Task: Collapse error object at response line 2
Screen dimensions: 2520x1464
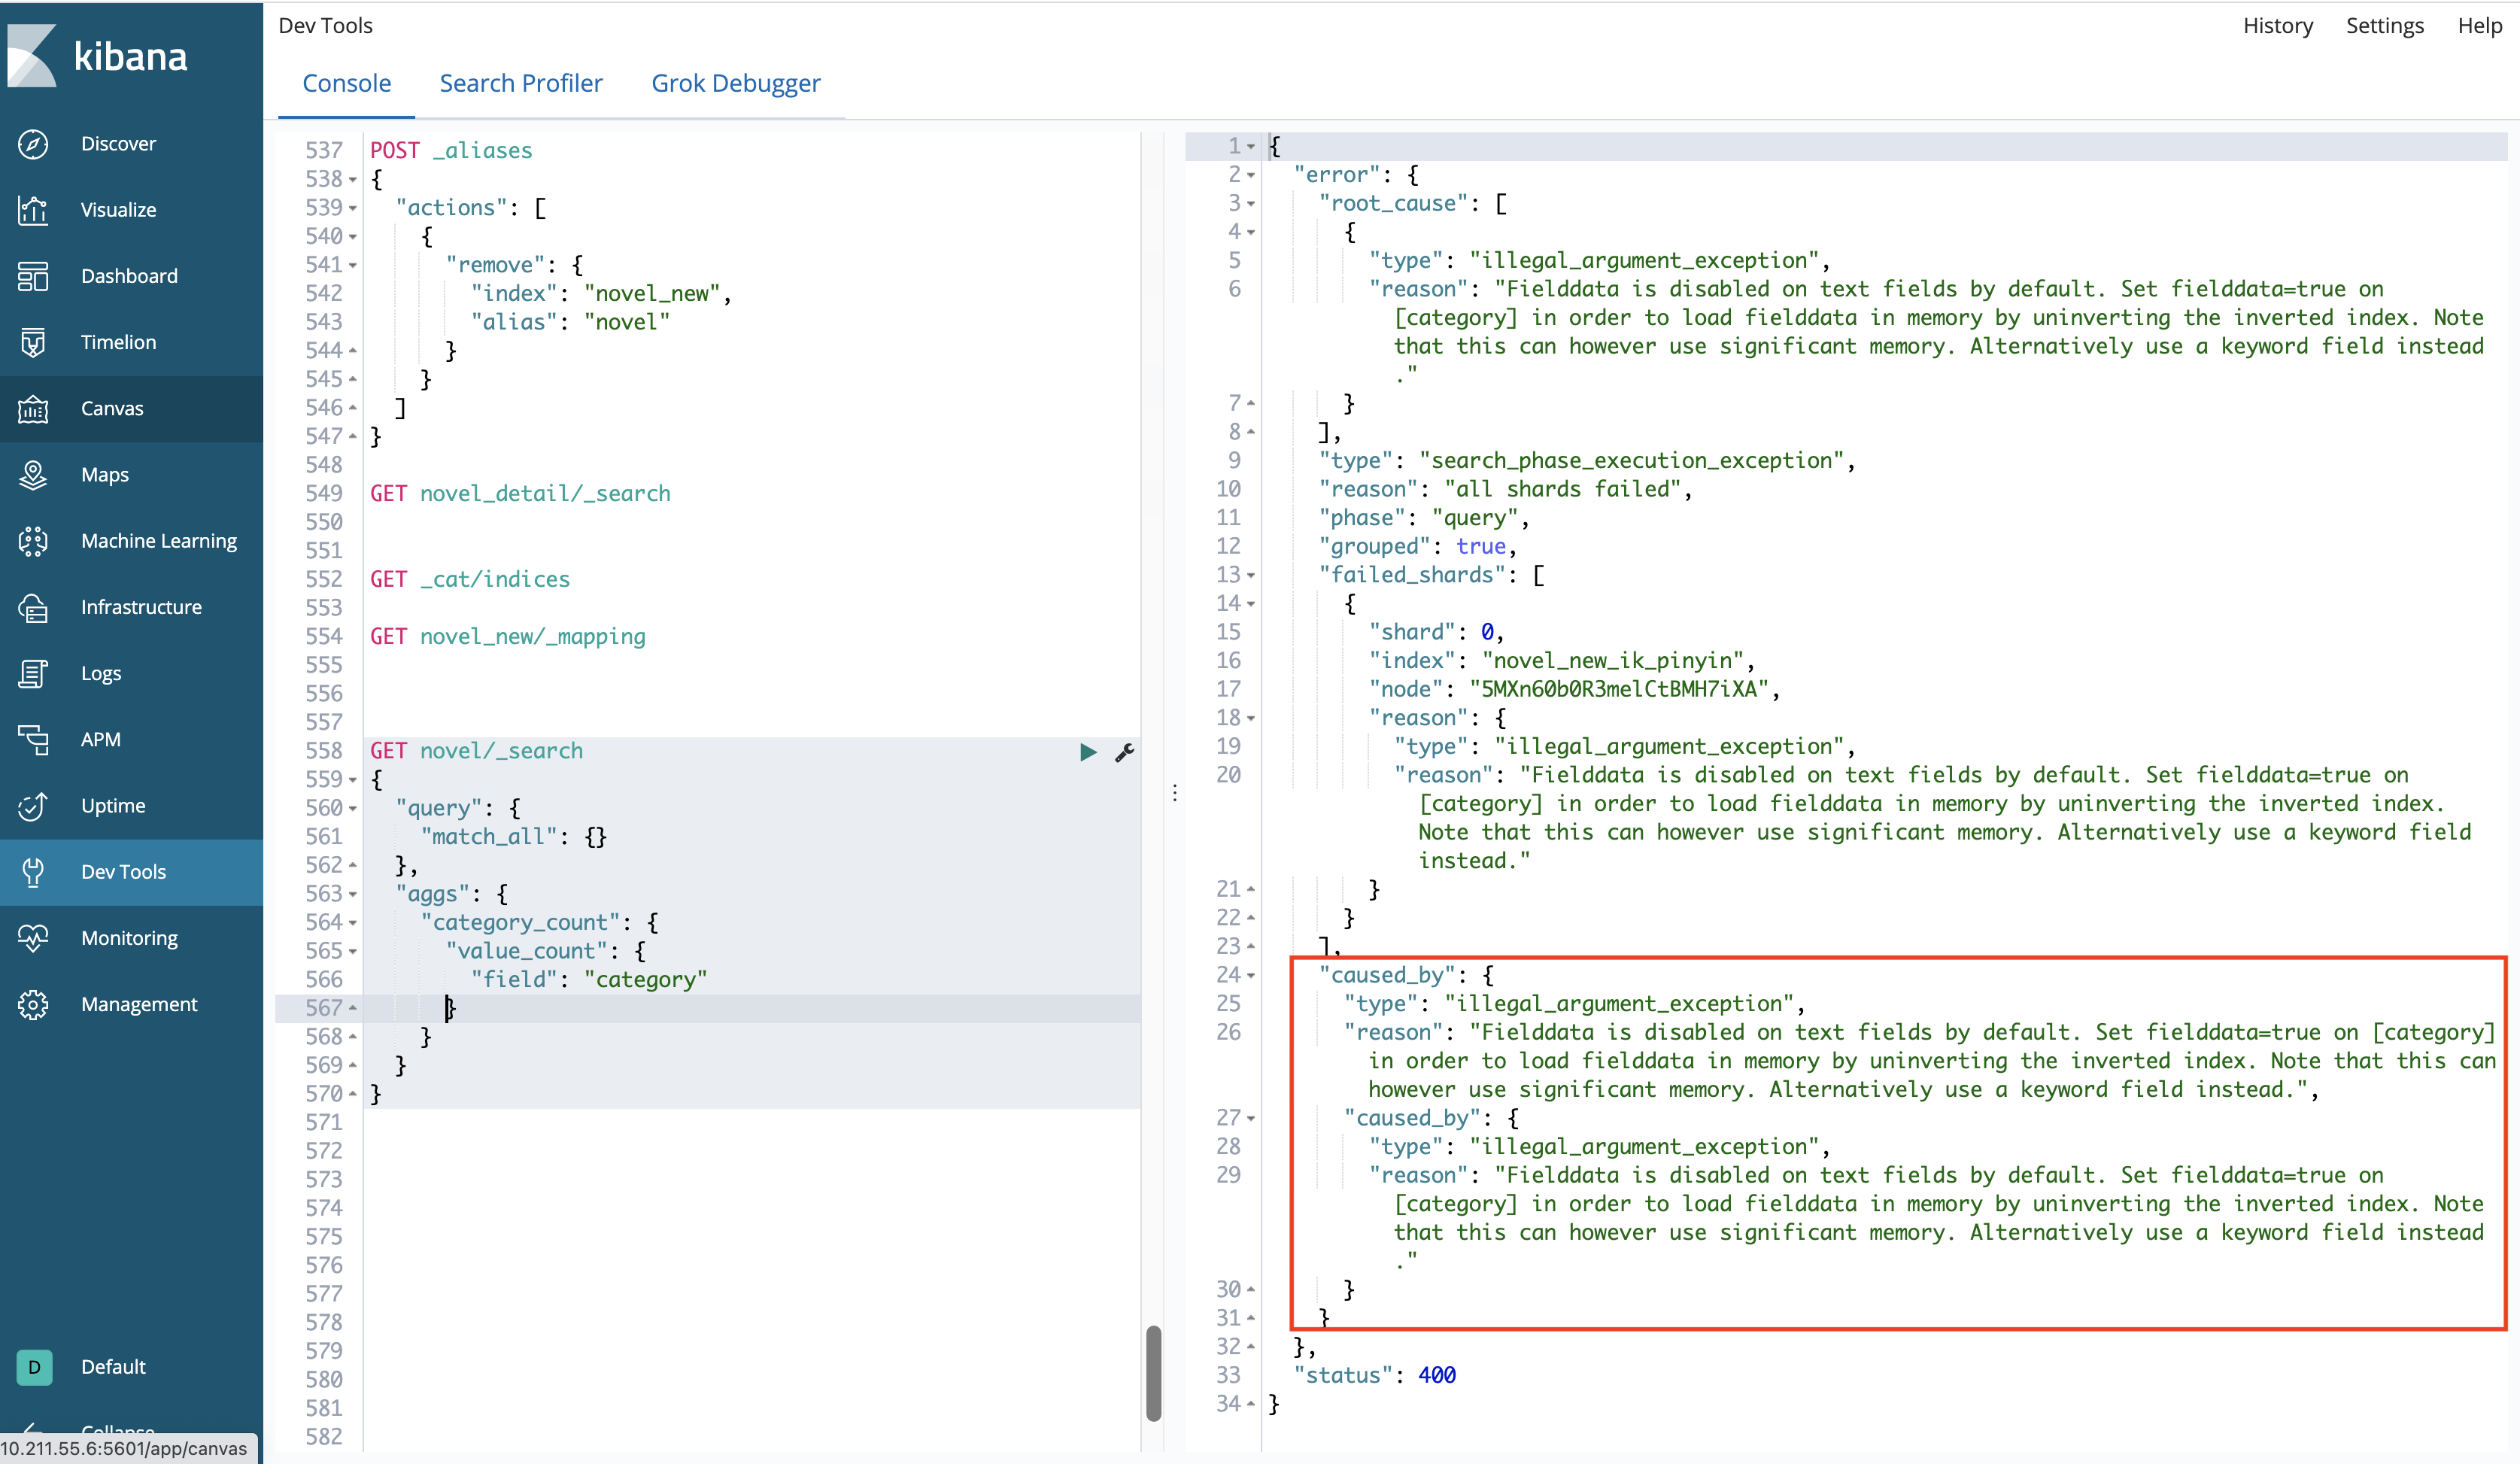Action: (x=1250, y=175)
